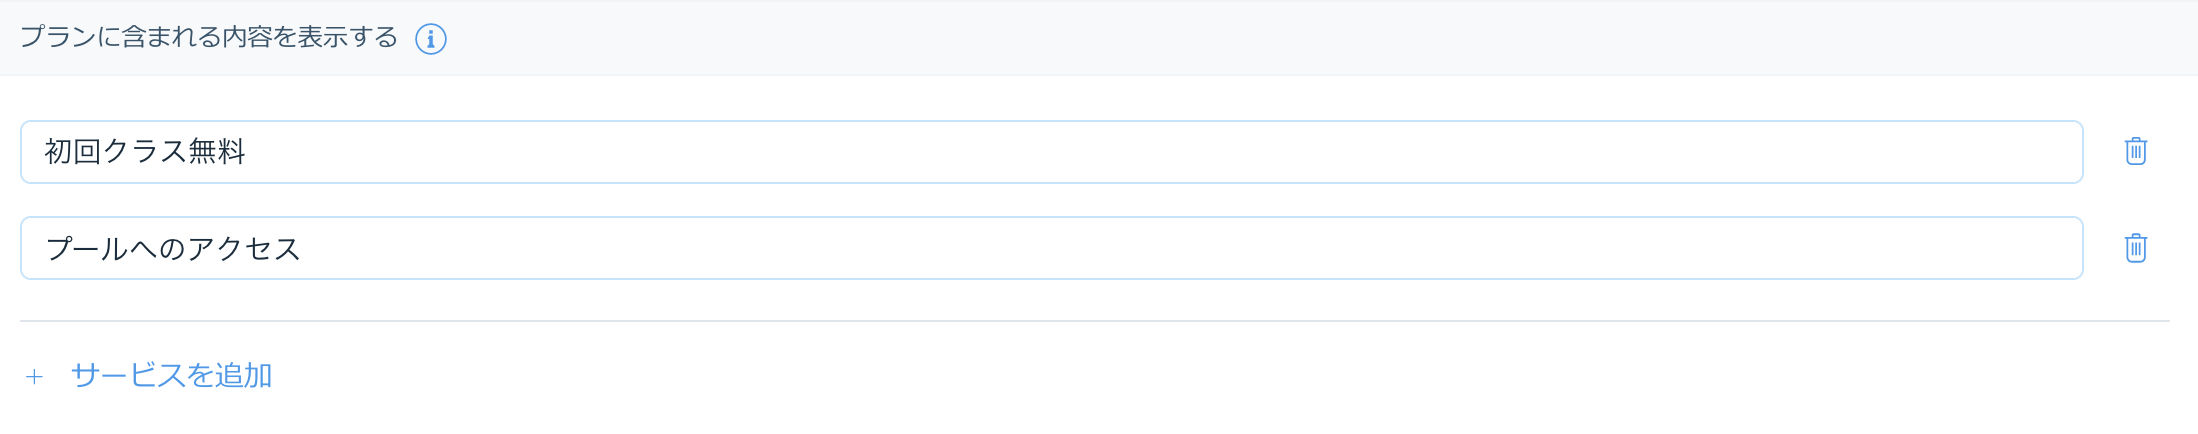
Task: Place cursor in the プールへのアクセス text
Action: click(x=173, y=249)
